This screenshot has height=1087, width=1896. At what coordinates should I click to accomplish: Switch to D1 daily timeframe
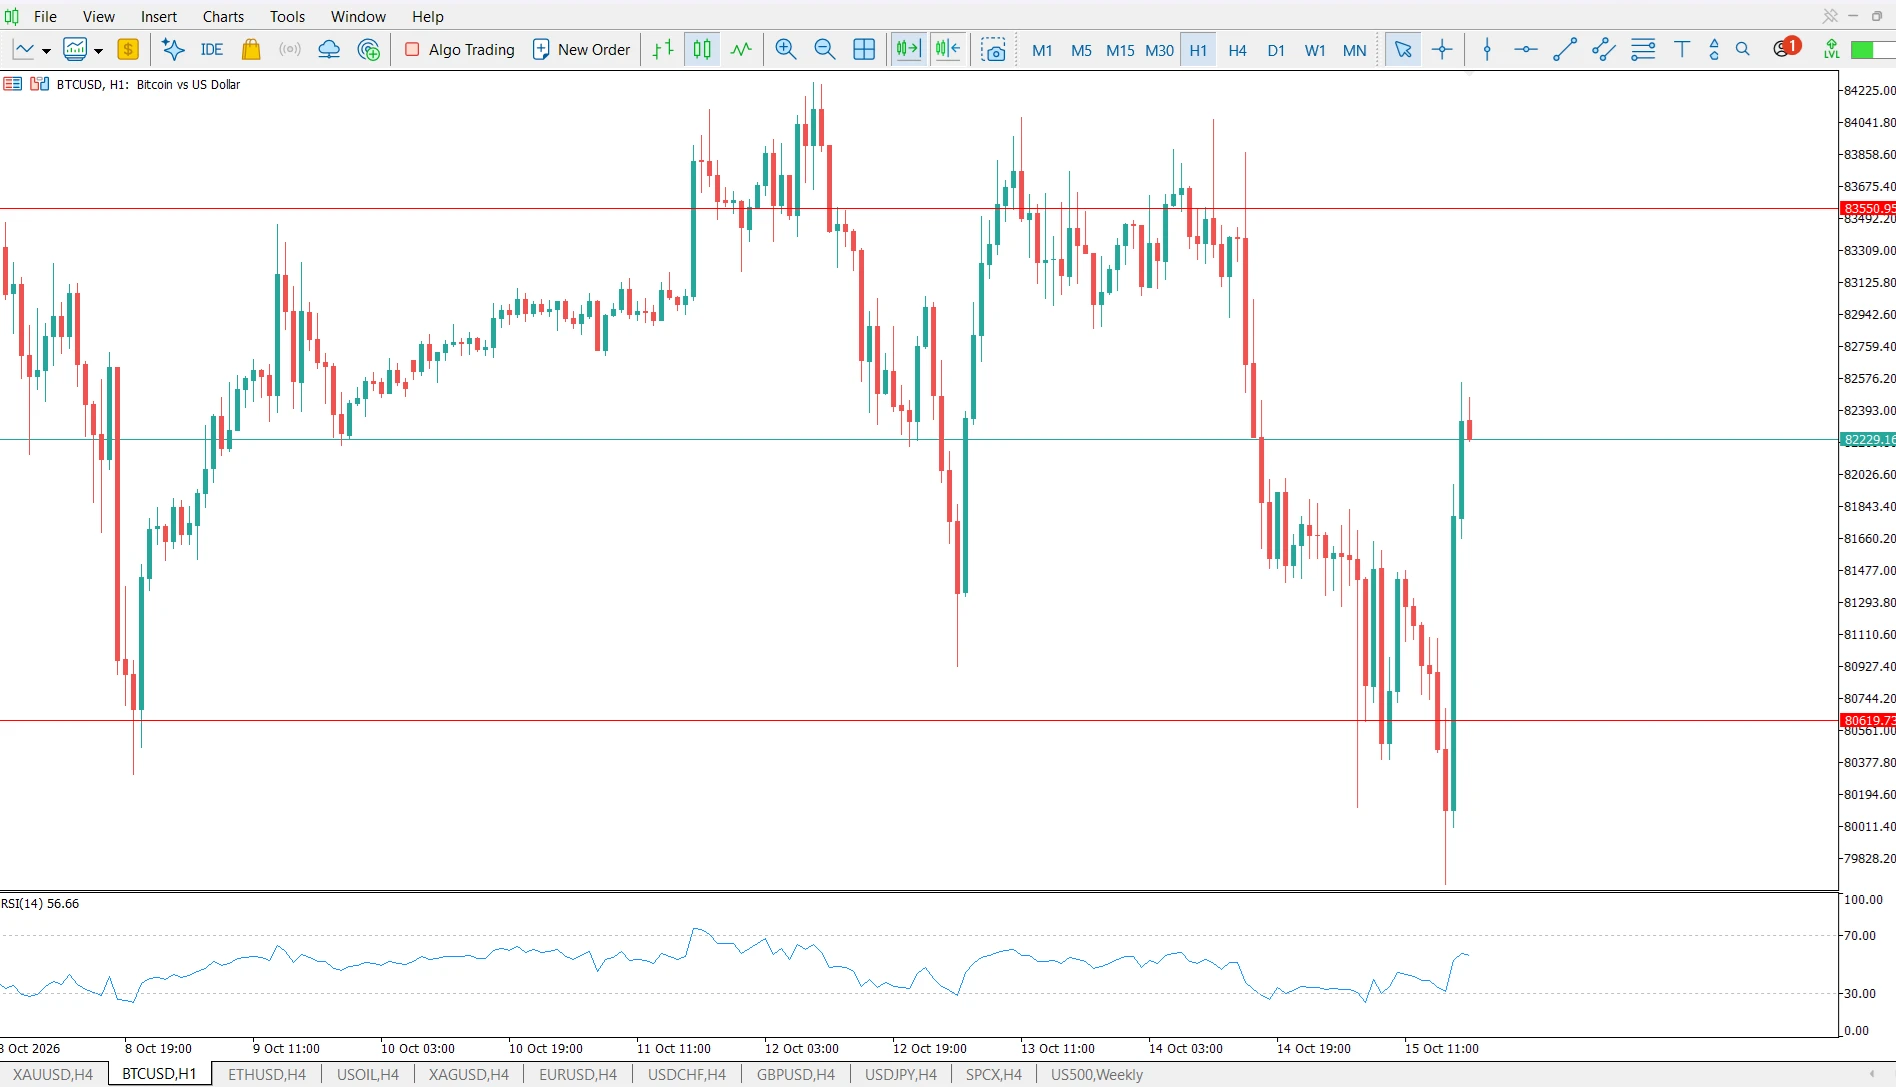[1276, 50]
